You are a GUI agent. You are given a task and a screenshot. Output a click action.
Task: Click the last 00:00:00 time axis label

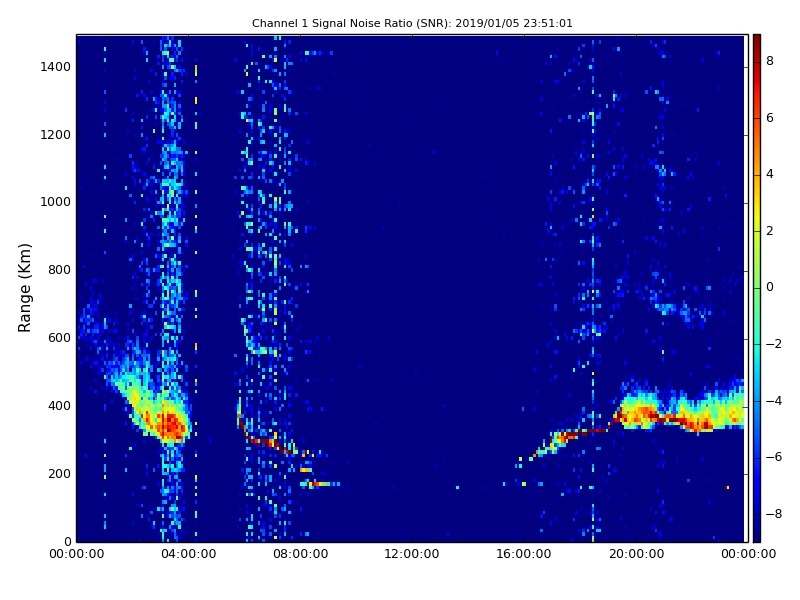click(x=748, y=554)
